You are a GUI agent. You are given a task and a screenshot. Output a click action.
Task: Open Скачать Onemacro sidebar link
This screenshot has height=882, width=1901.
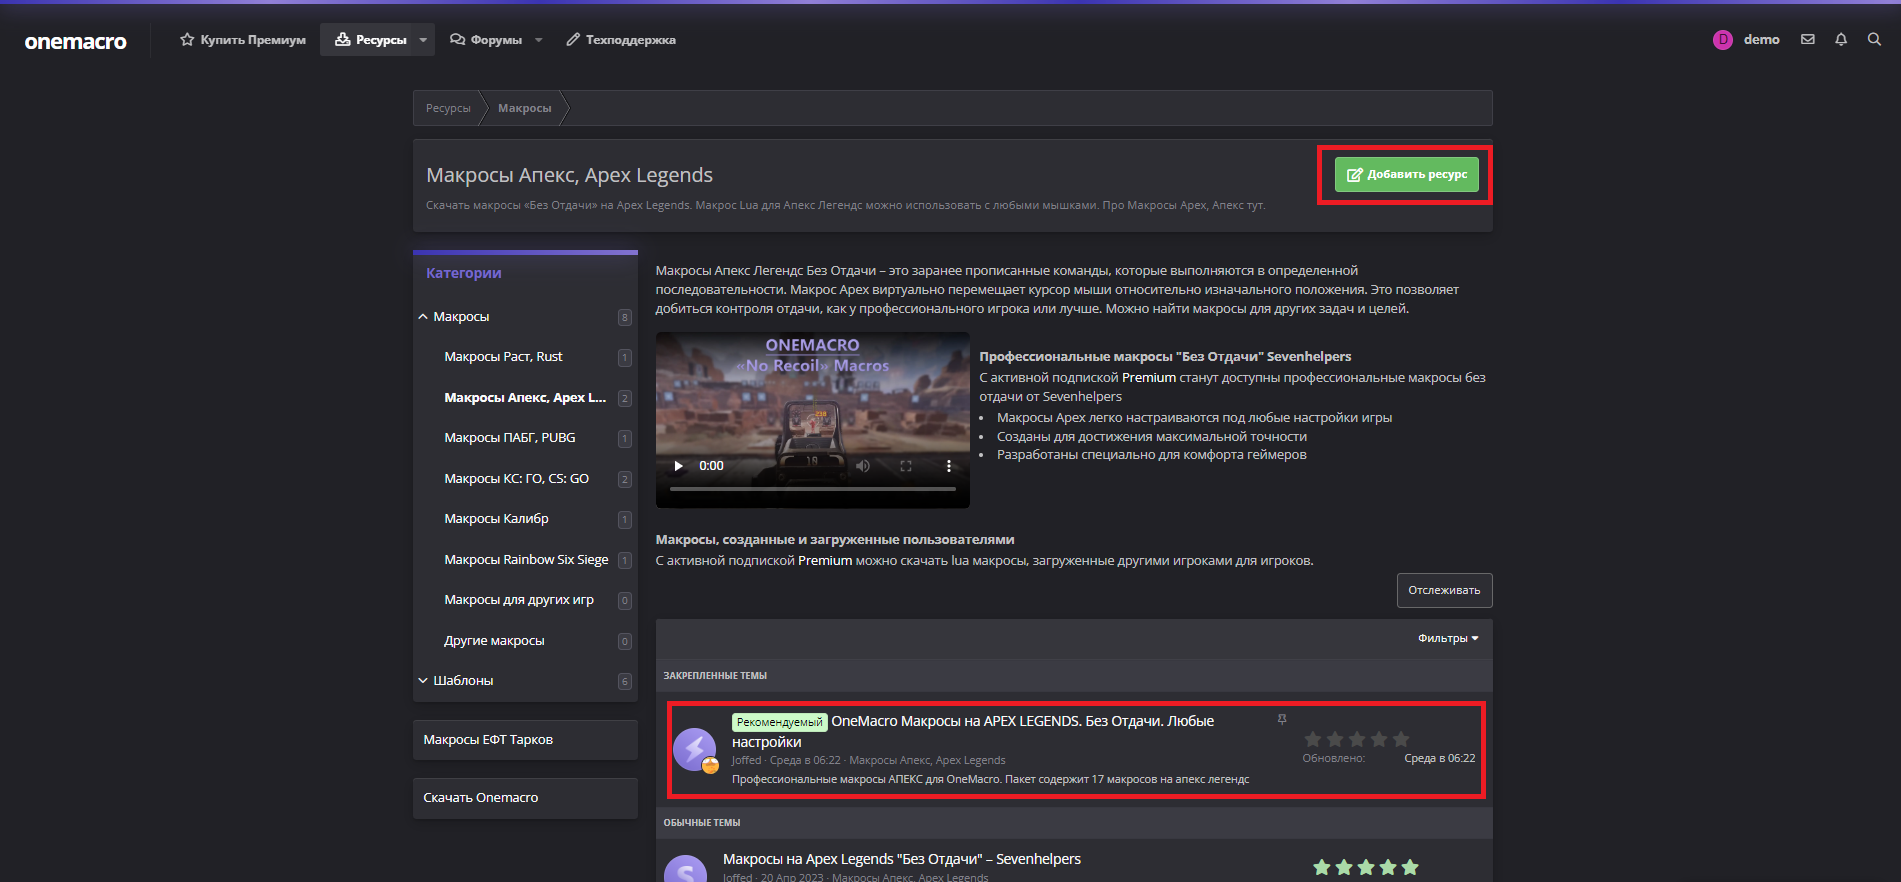point(525,798)
